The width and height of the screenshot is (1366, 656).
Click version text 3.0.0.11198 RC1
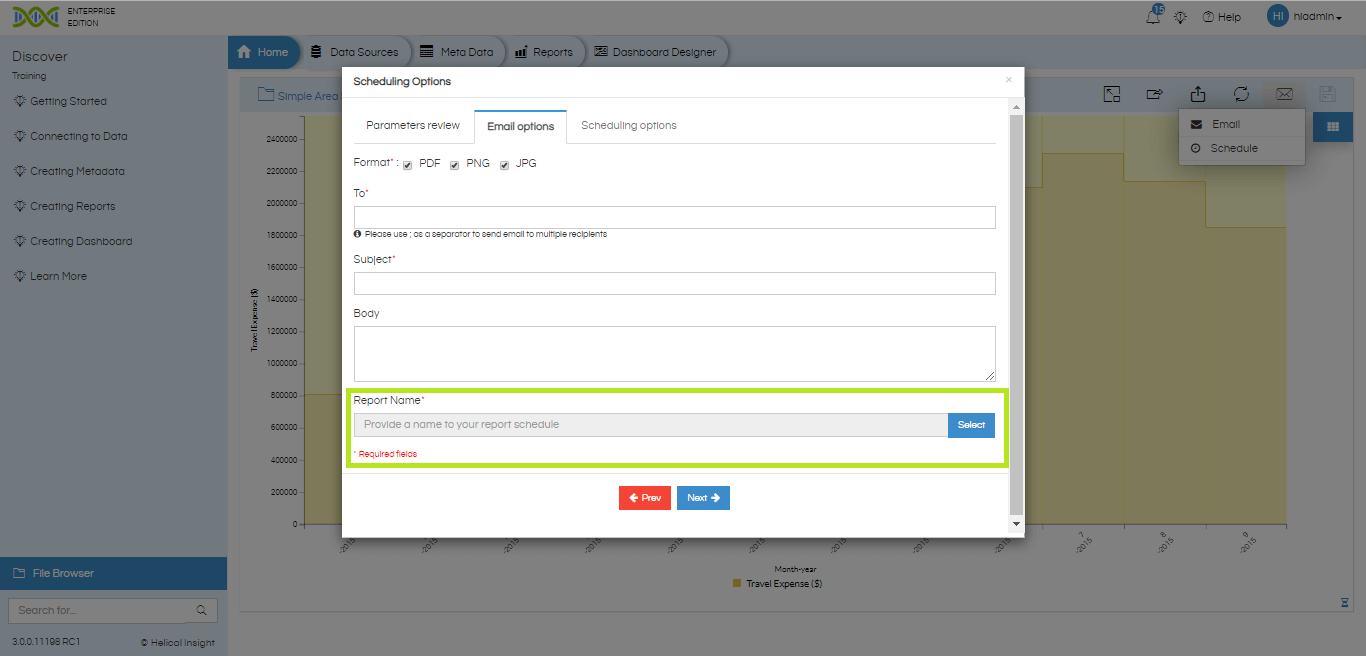click(x=46, y=641)
